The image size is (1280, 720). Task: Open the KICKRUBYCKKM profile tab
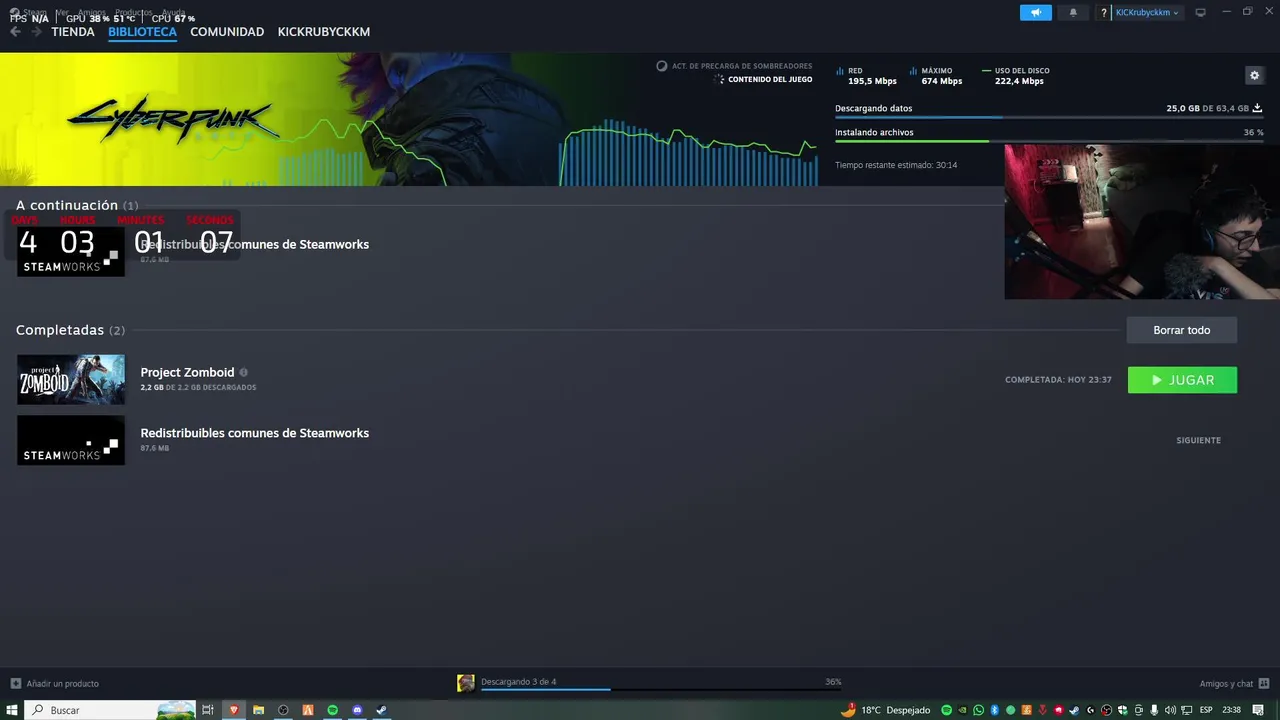tap(324, 32)
